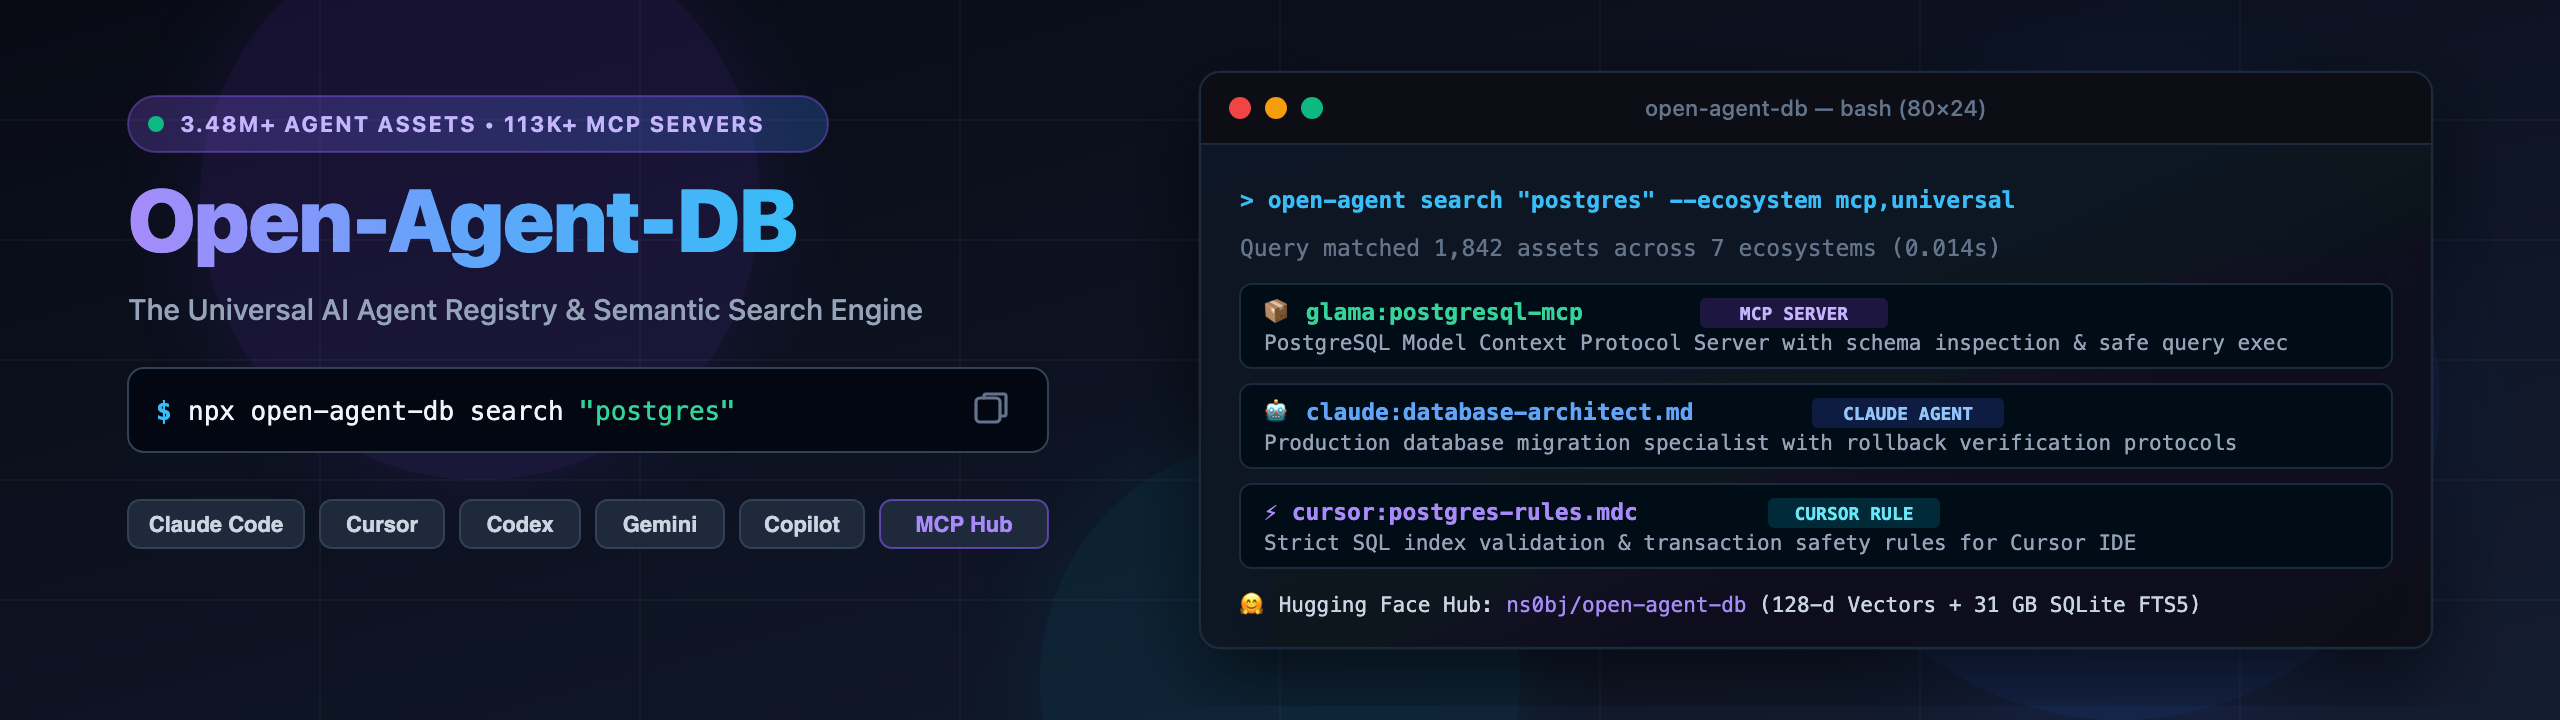Screen dimensions: 2560x720
Task: Click the CLAUDE AGENT badge
Action: (x=1907, y=413)
